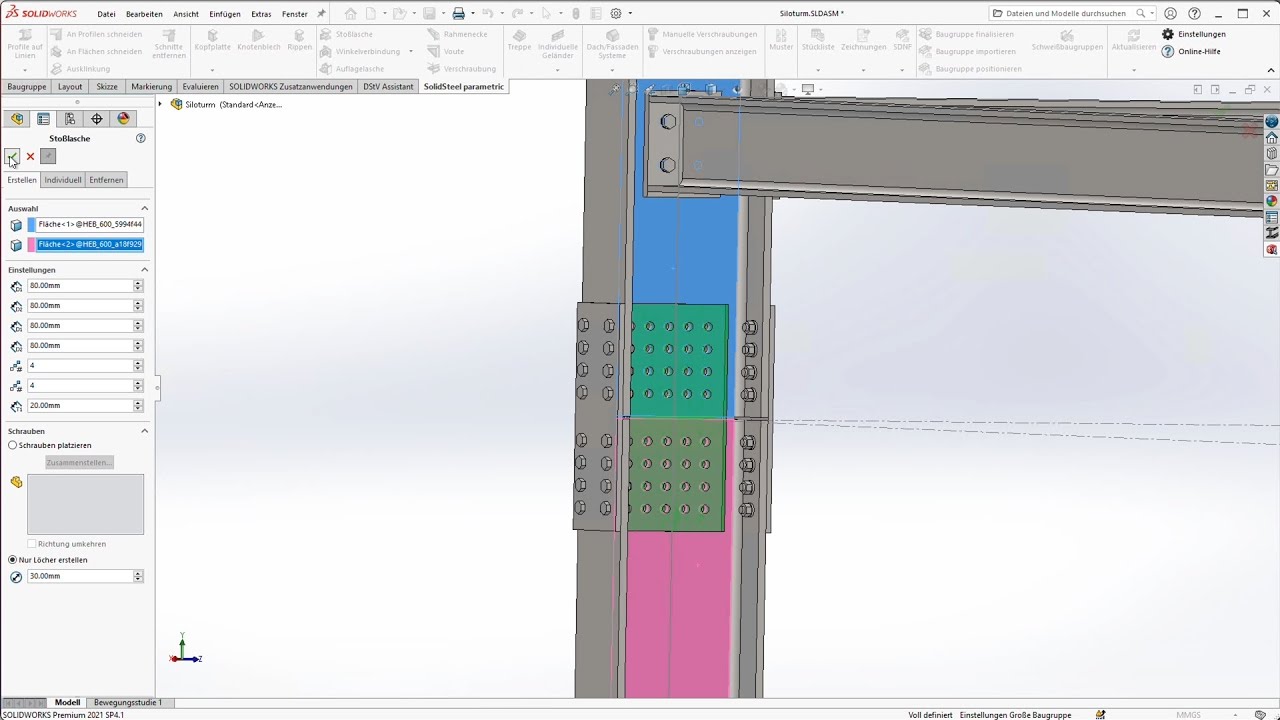1280x720 pixels.
Task: Open PropertyManager panel icon
Action: pos(43,118)
